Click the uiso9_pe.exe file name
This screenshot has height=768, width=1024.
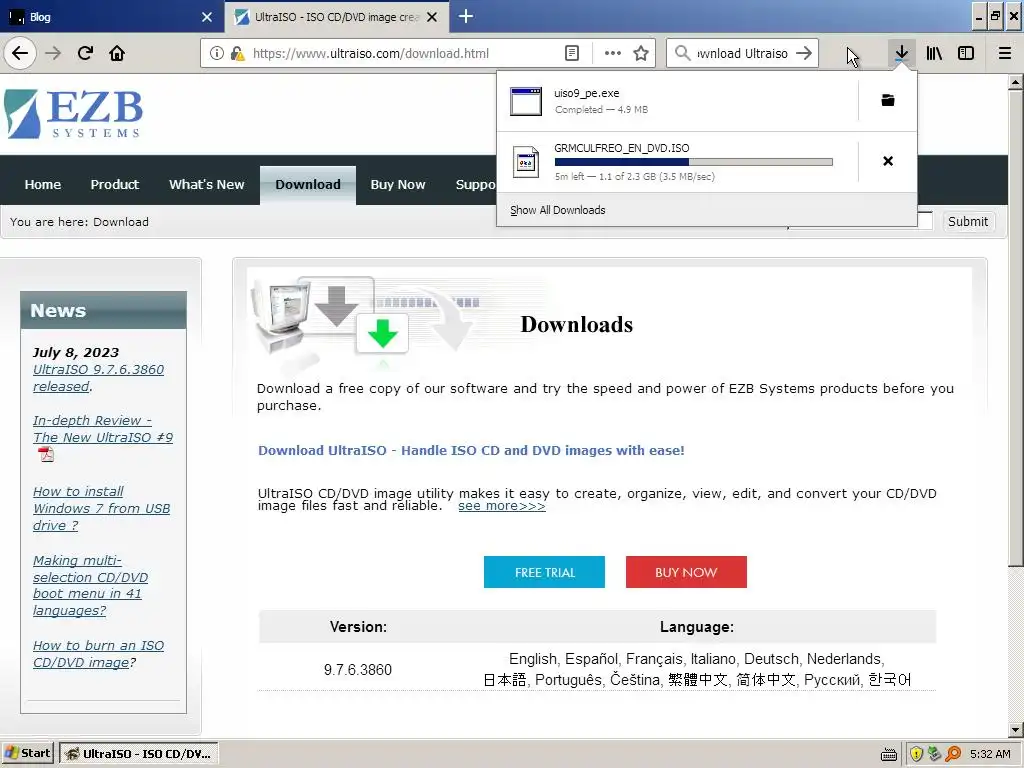click(586, 93)
